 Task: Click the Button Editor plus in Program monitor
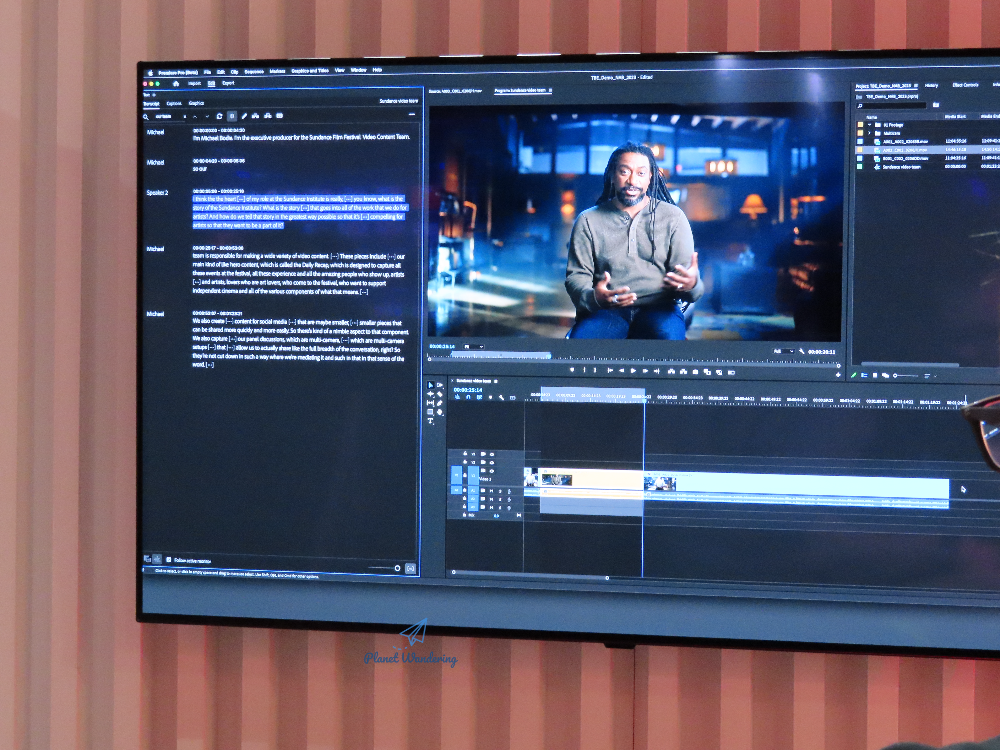(x=838, y=374)
